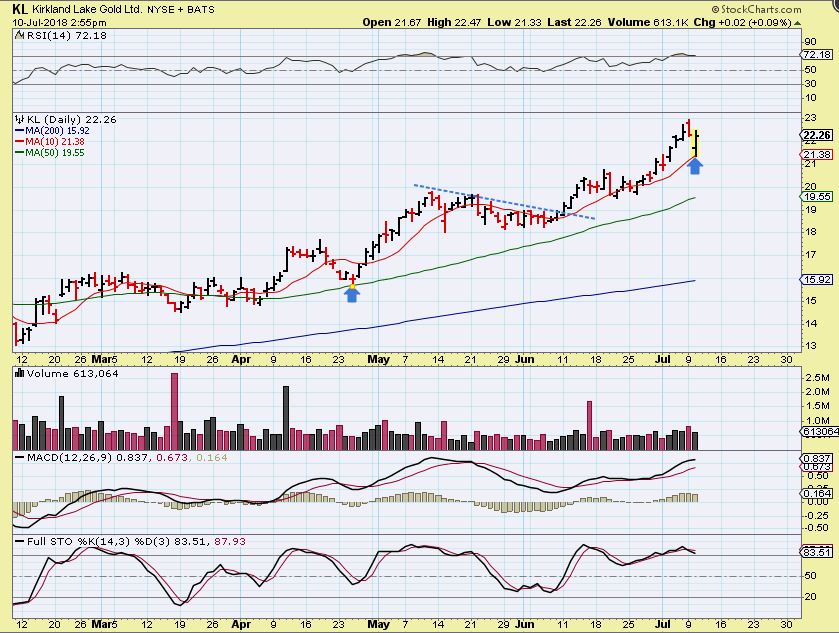The height and width of the screenshot is (633, 839).
Task: Click the Last 22.26 header quote
Action: pos(574,22)
